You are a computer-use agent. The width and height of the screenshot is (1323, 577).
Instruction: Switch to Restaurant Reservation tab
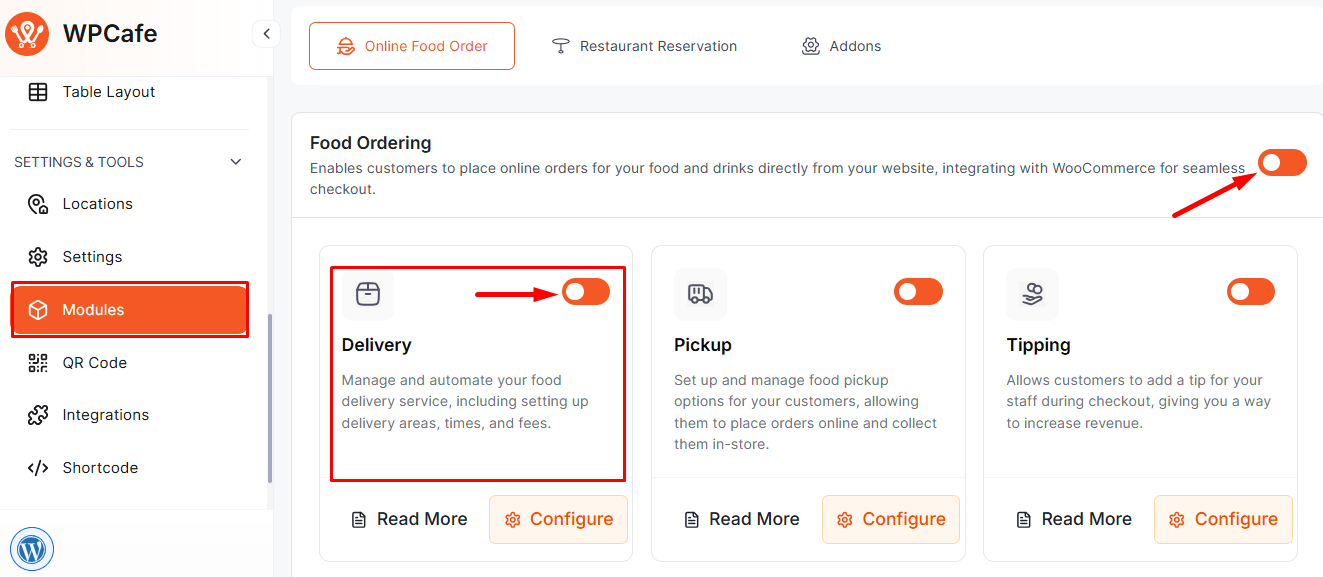(x=645, y=46)
